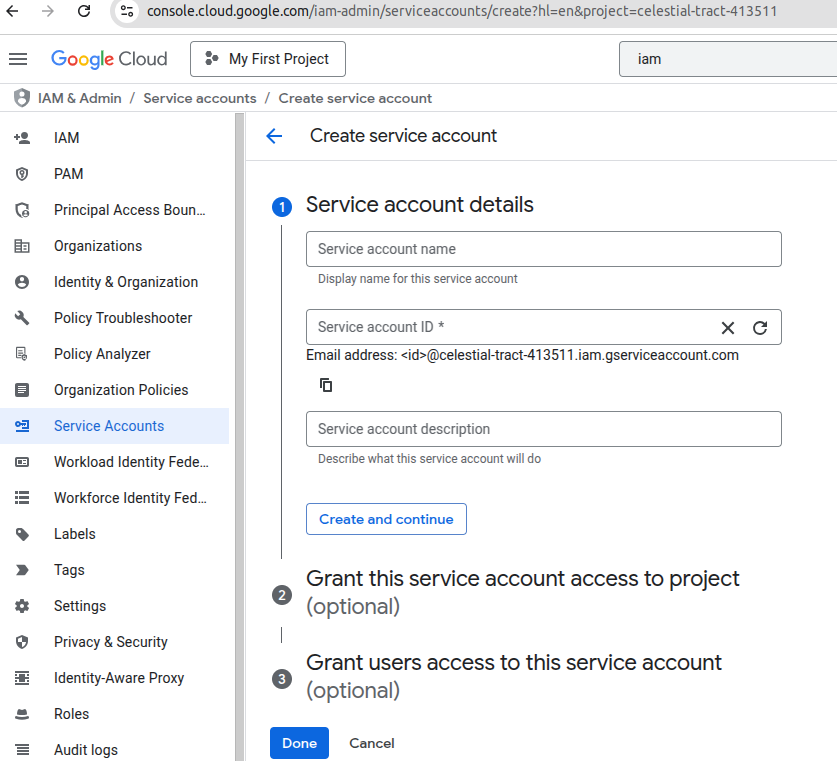
Task: Select Policy Troubleshooter from the sidebar
Action: pyautogui.click(x=122, y=318)
